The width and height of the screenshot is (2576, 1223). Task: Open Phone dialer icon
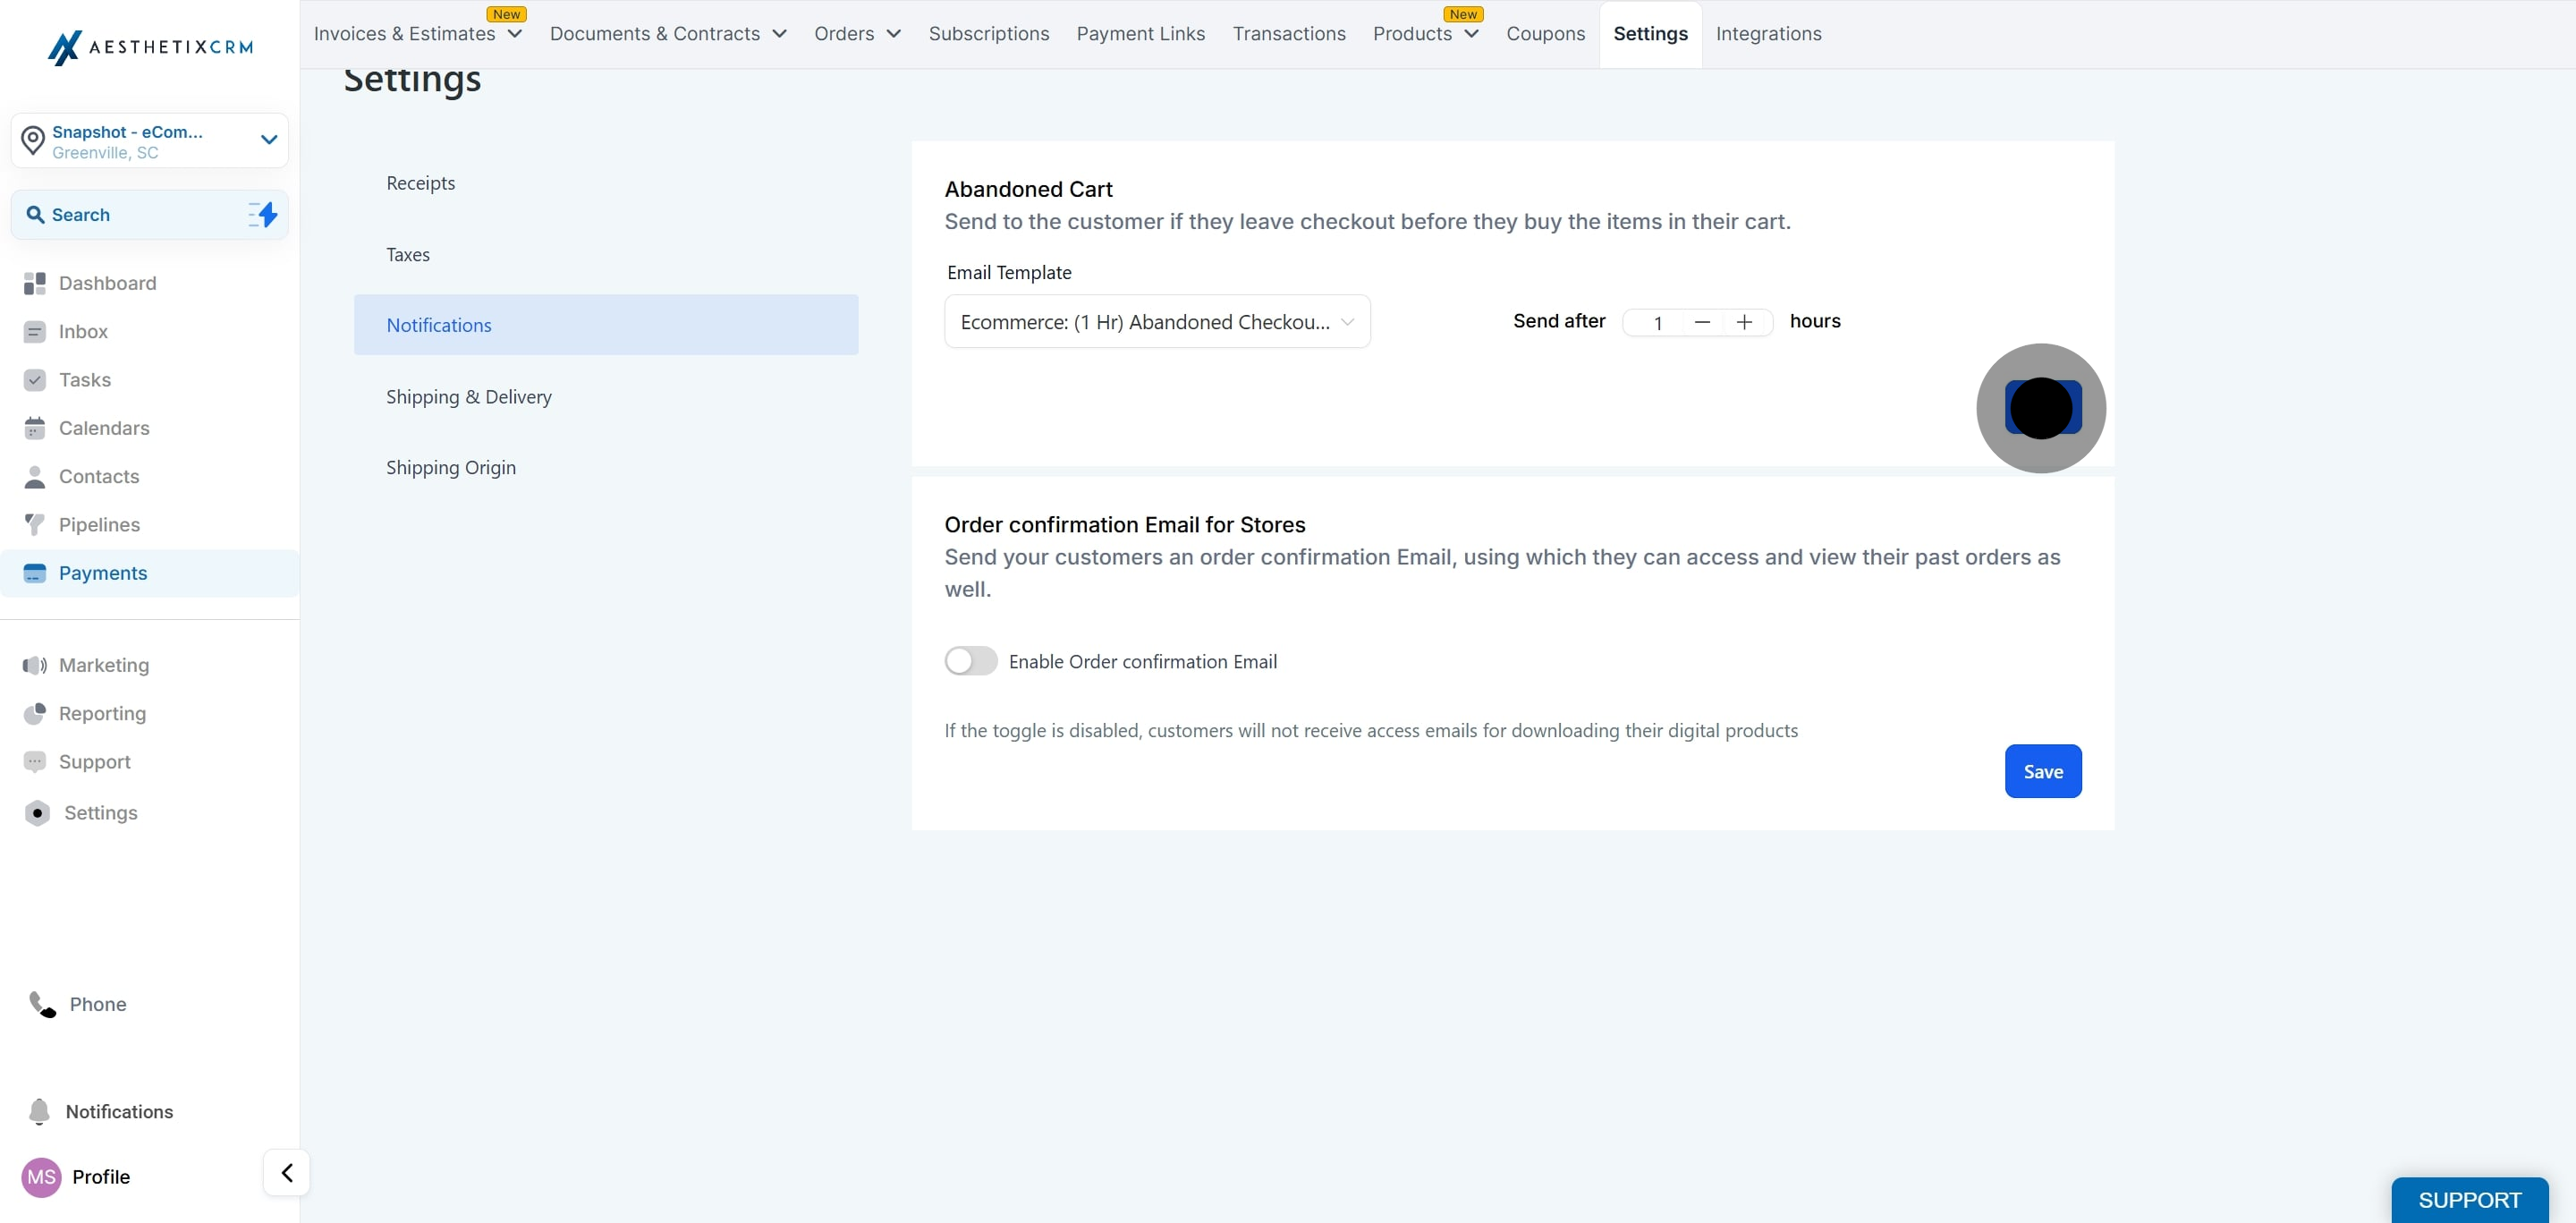(x=42, y=1004)
